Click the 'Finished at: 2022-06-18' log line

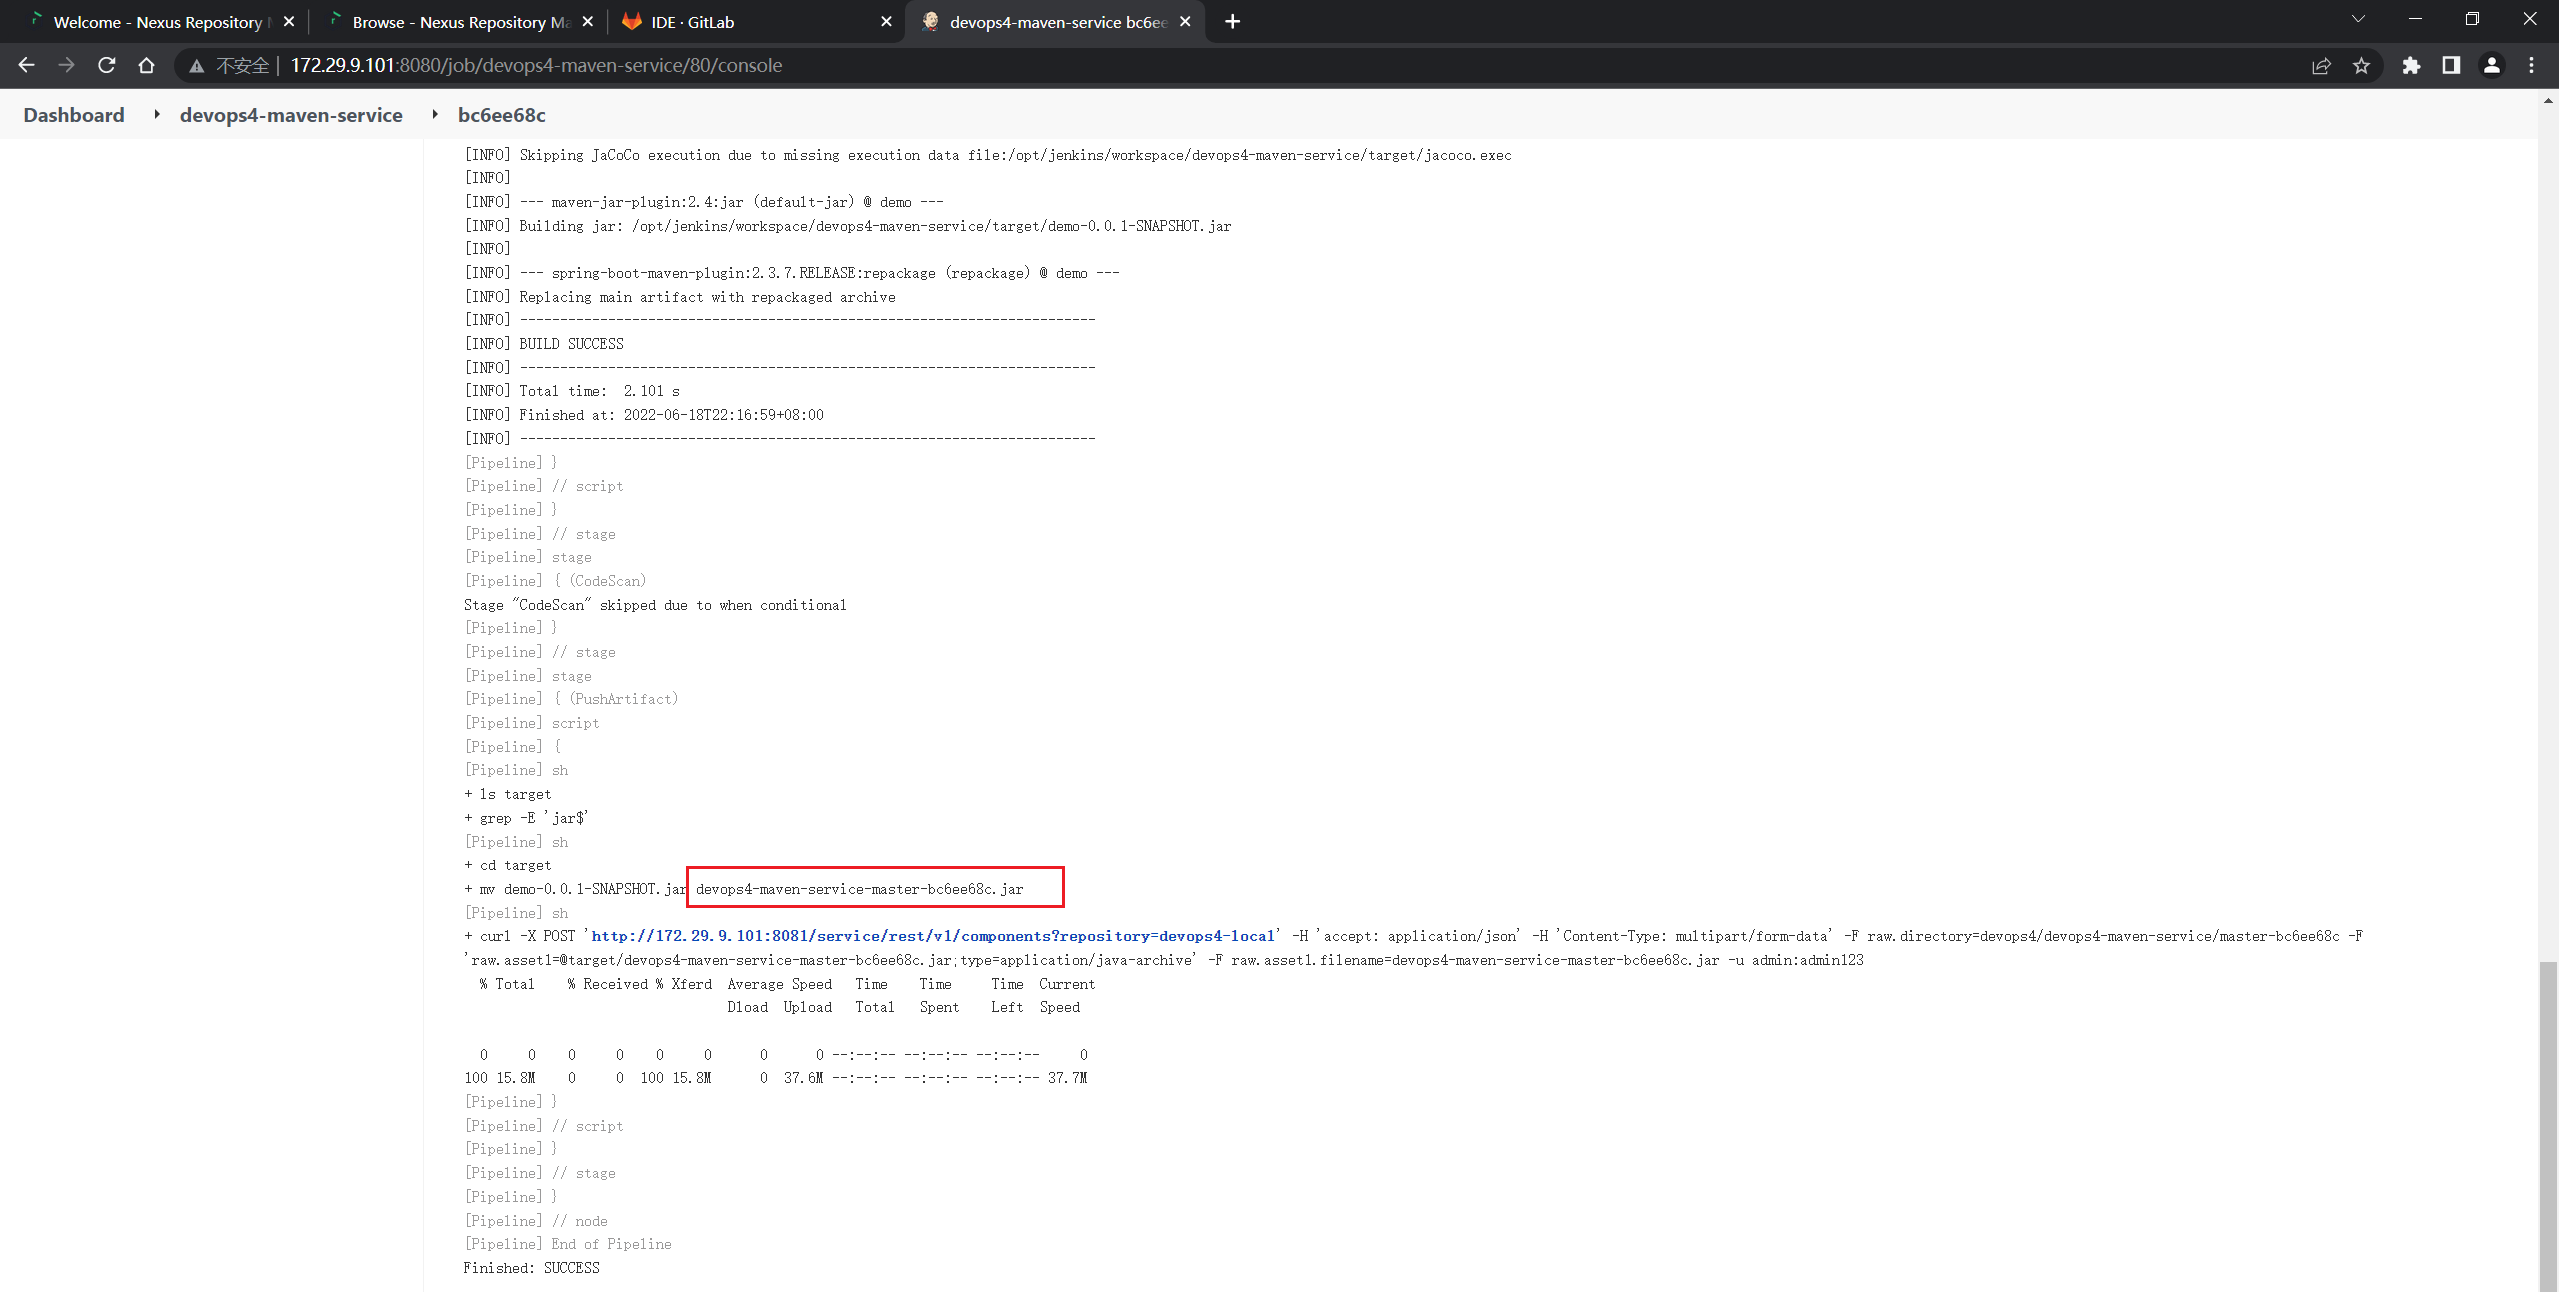[x=644, y=415]
